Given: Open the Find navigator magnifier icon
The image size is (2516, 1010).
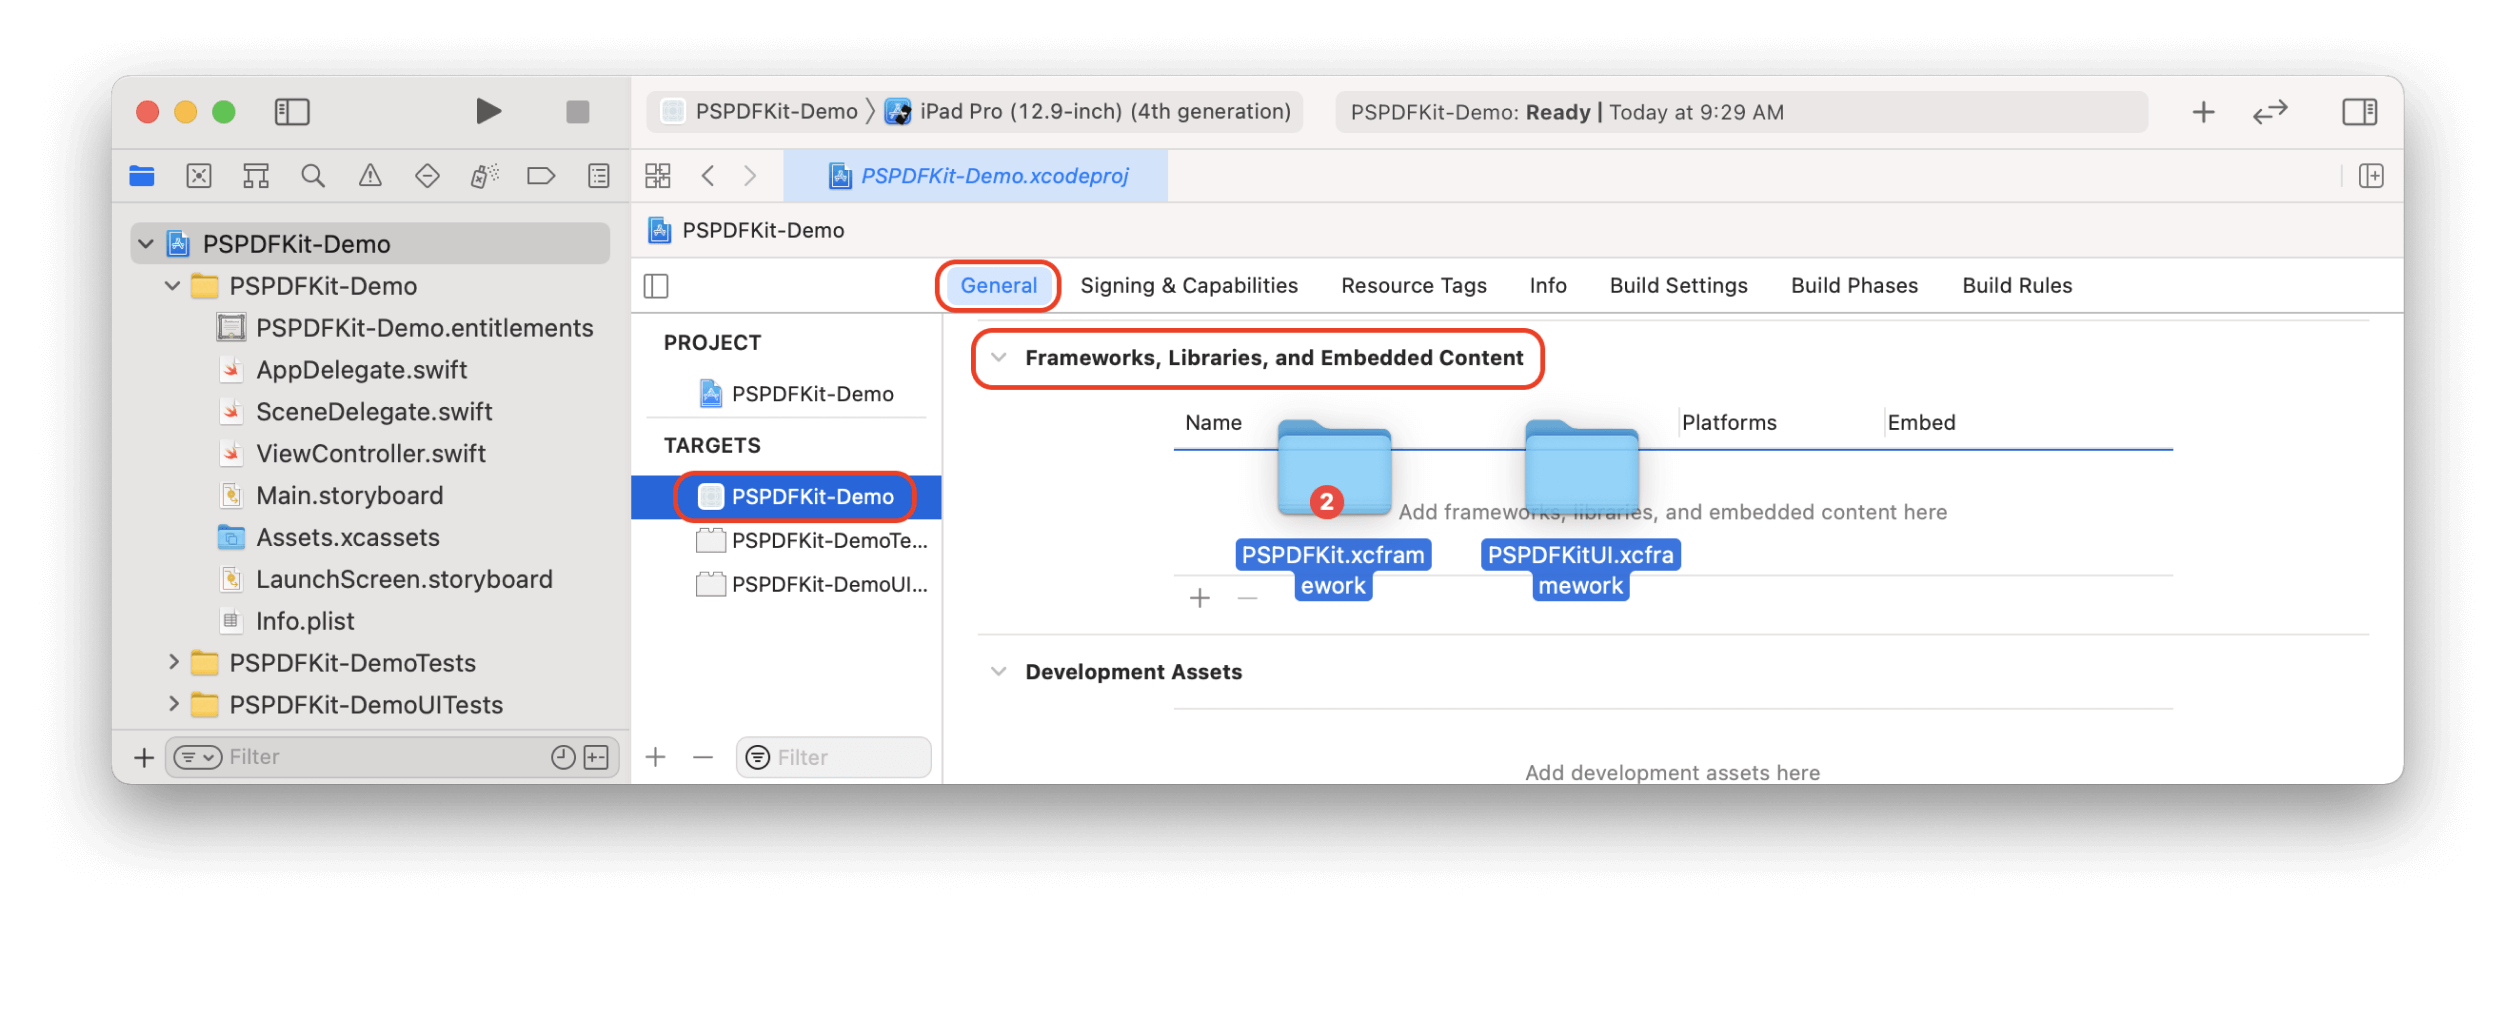Looking at the screenshot, I should (x=313, y=175).
